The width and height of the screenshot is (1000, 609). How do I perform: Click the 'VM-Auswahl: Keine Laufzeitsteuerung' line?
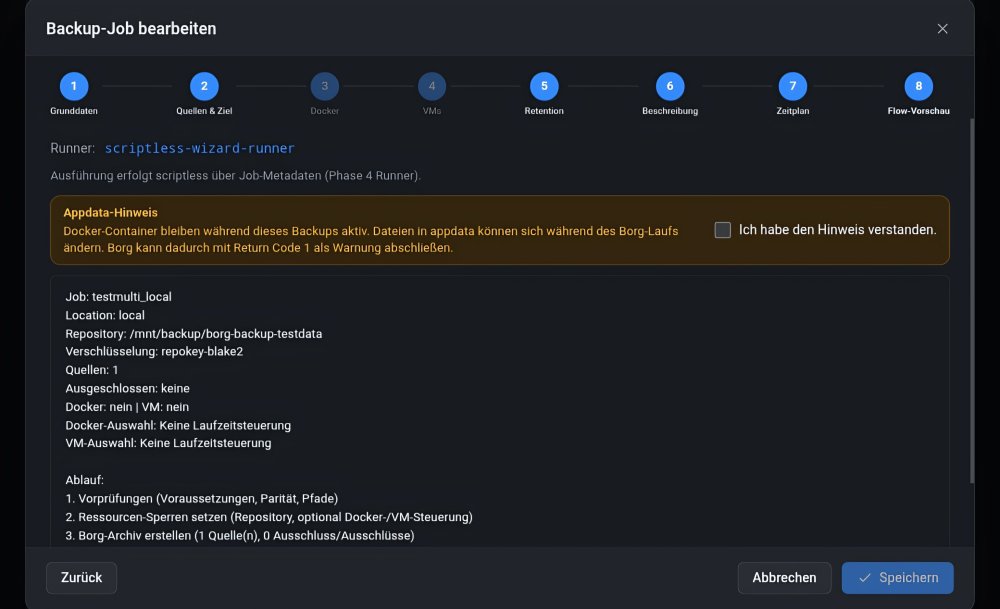click(168, 443)
